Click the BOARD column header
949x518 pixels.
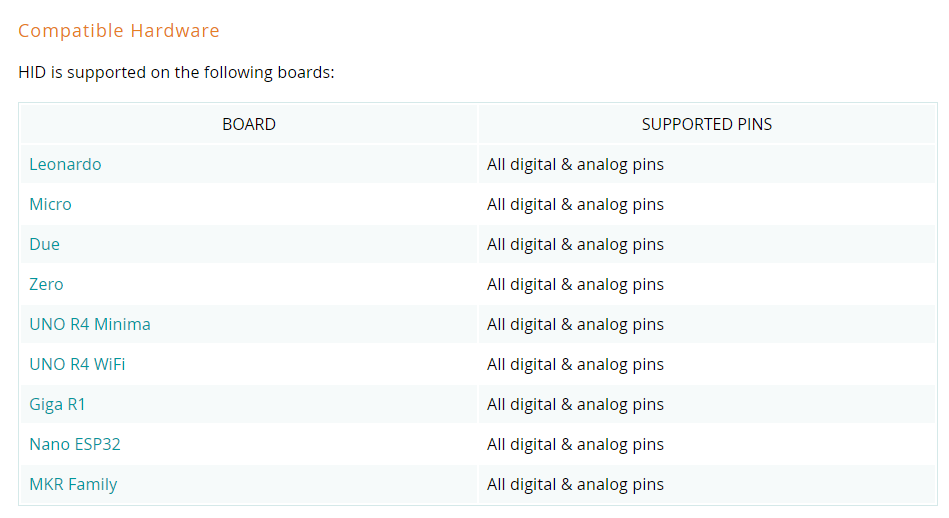click(x=249, y=124)
